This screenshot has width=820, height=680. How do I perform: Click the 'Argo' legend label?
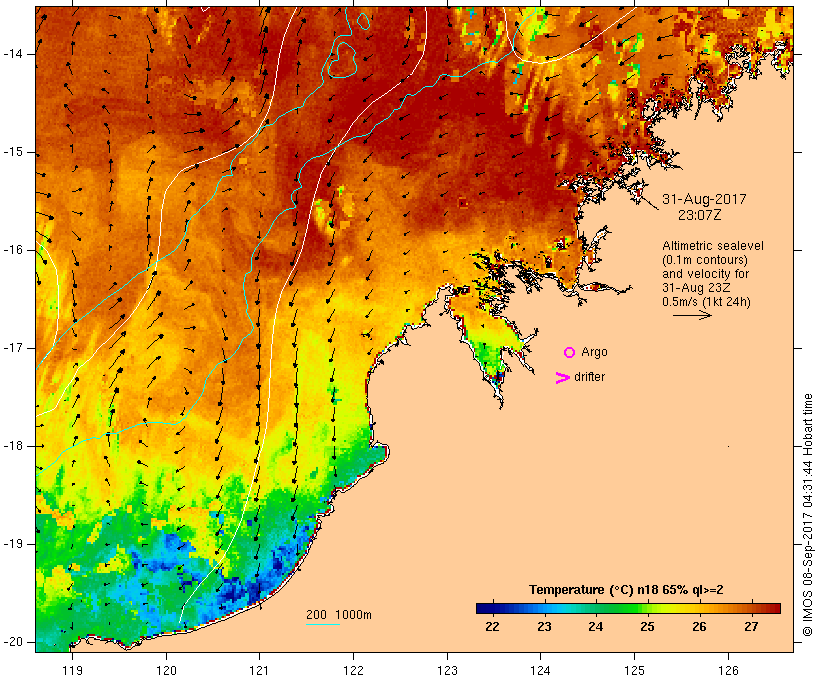[x=595, y=352]
